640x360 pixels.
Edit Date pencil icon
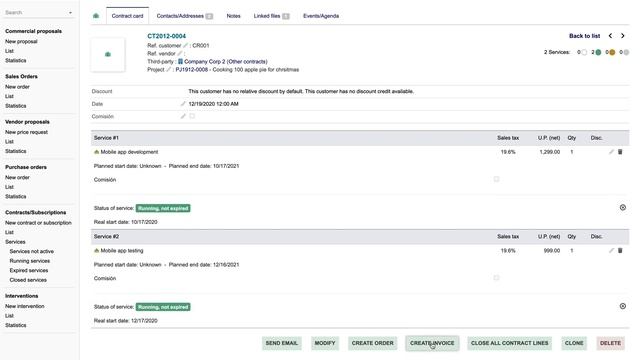(183, 104)
